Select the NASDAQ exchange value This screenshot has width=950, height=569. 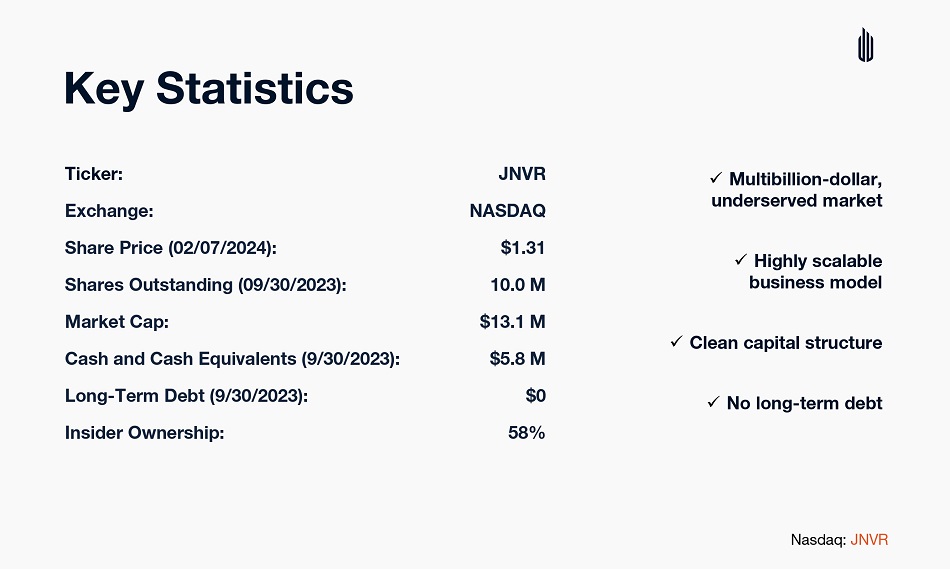pos(507,211)
